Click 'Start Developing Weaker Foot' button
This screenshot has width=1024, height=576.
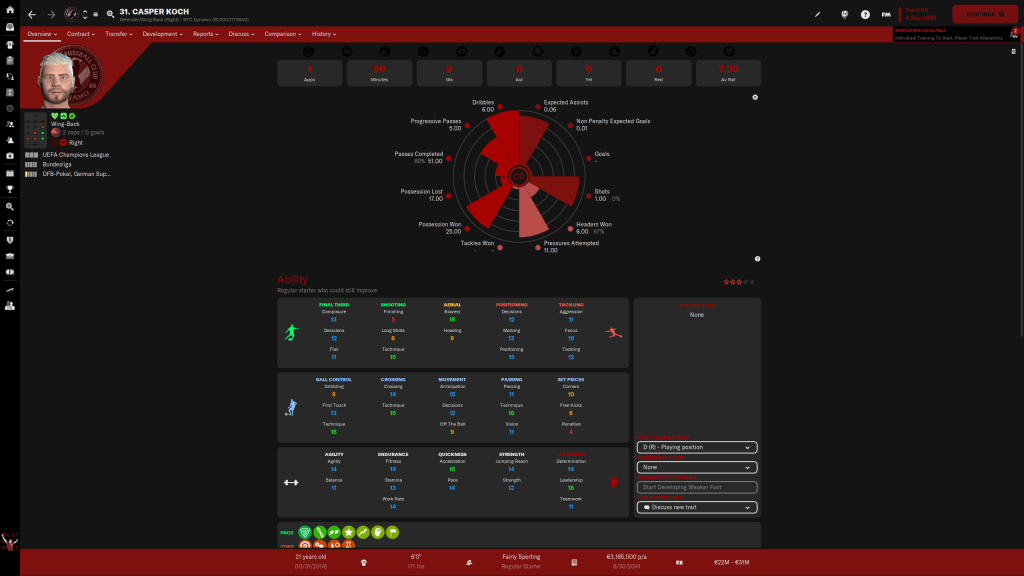click(x=697, y=487)
